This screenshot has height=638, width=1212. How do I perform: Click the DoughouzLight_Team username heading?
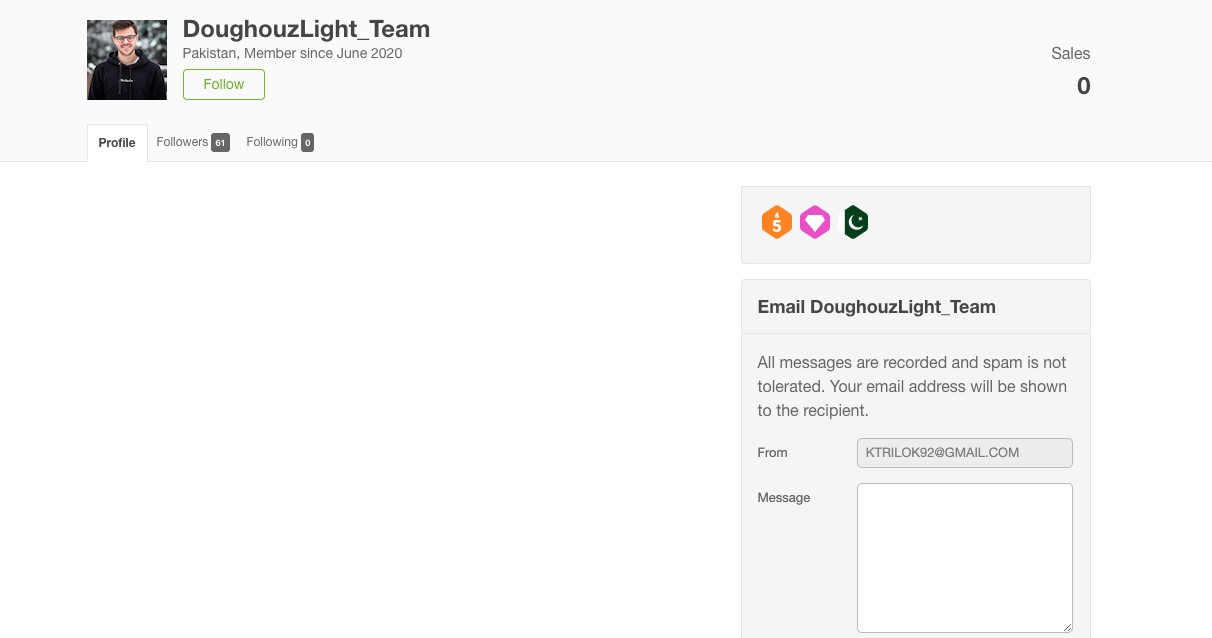coord(306,29)
